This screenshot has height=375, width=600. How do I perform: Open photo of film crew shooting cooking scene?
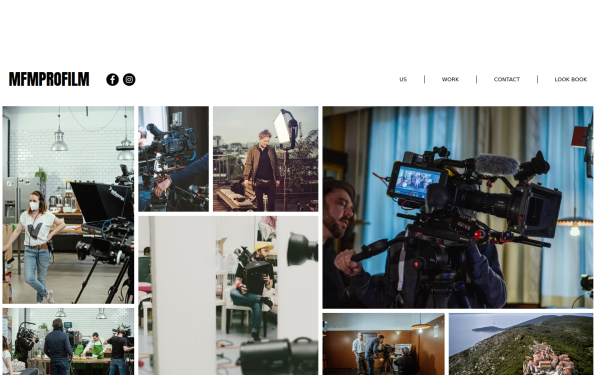[68, 342]
